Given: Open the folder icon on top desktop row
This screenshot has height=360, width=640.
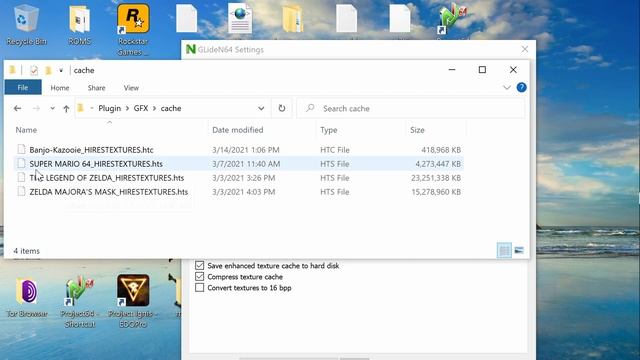Looking at the screenshot, I should click(293, 19).
